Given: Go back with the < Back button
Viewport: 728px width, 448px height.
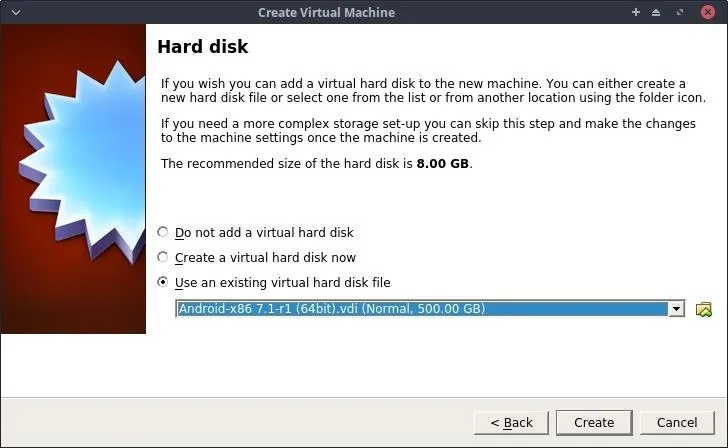Looking at the screenshot, I should click(511, 422).
